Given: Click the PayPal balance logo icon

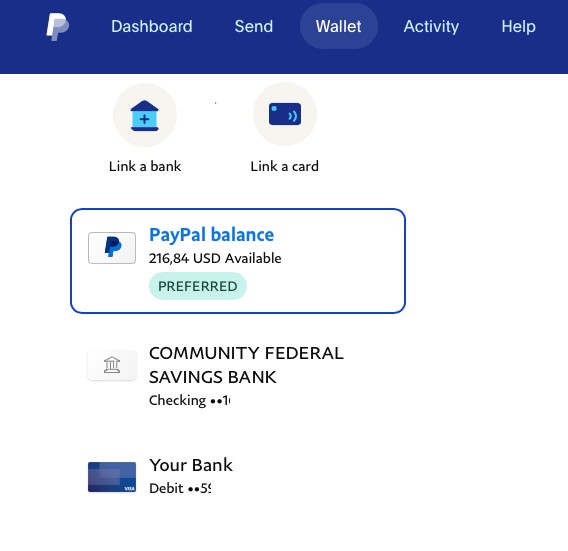Looking at the screenshot, I should click(x=112, y=248).
